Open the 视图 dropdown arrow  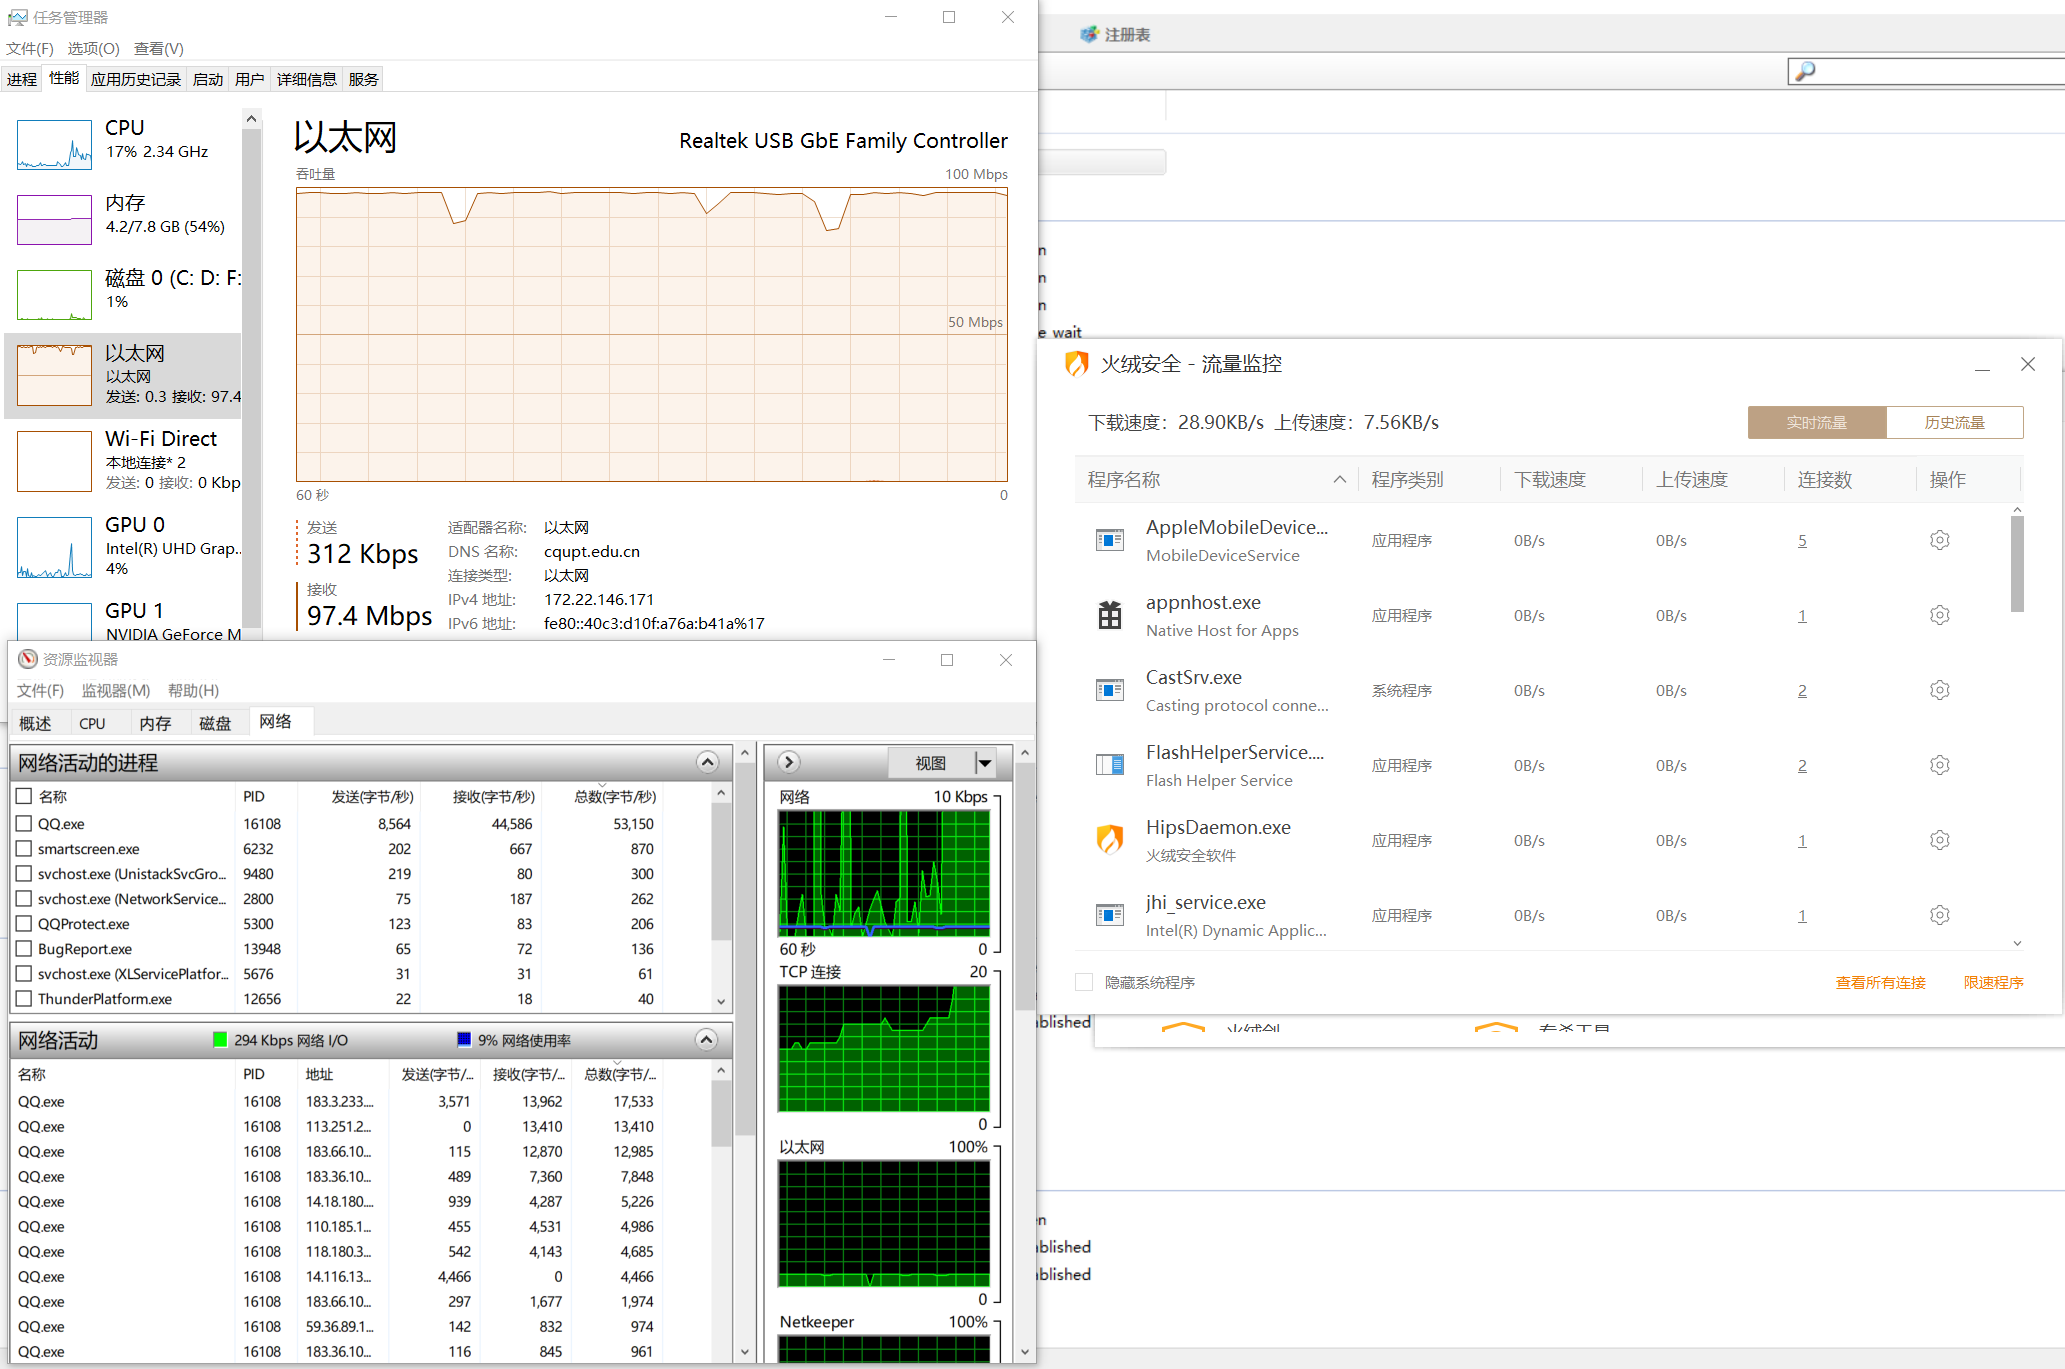[x=984, y=763]
